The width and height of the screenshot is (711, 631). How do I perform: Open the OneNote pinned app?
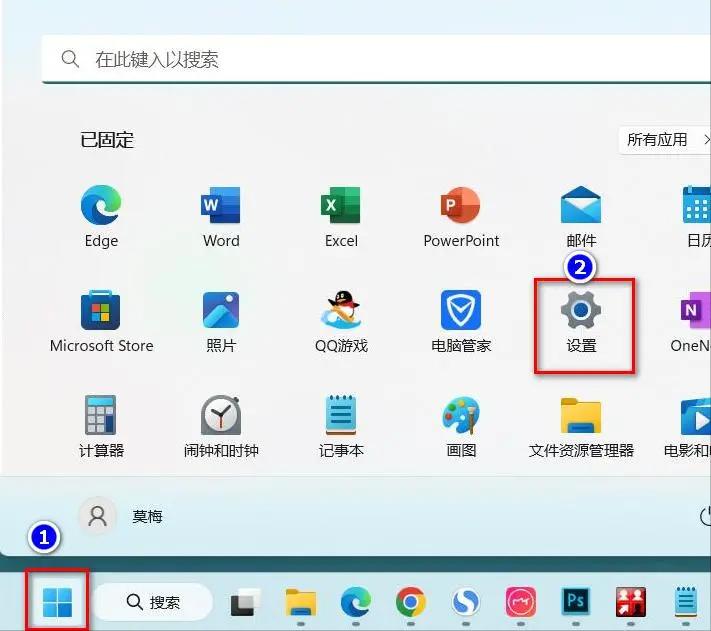[x=691, y=321]
